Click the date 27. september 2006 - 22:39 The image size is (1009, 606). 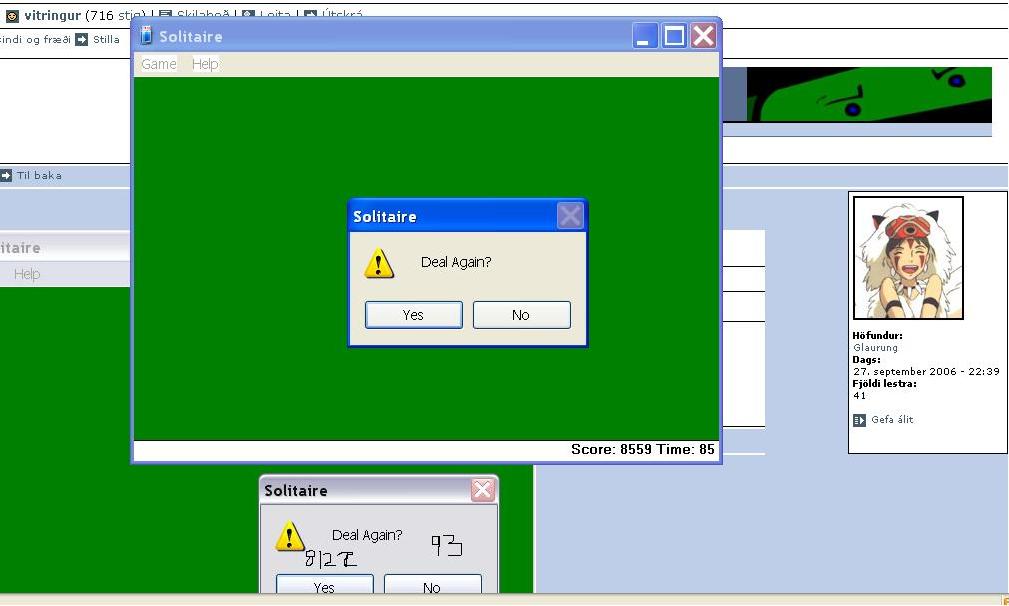927,371
